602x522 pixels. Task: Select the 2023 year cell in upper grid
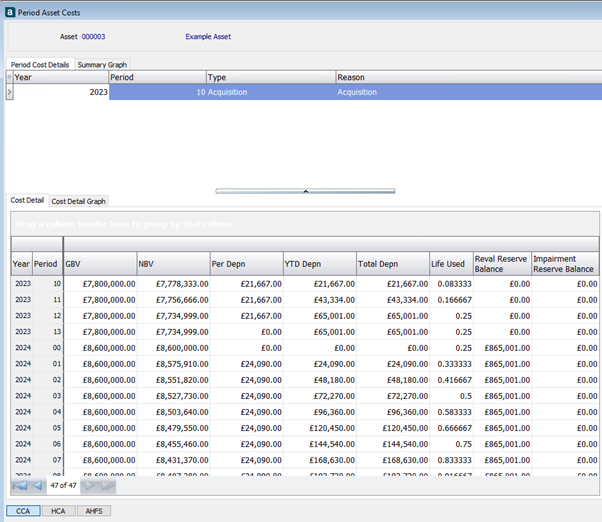click(x=61, y=92)
